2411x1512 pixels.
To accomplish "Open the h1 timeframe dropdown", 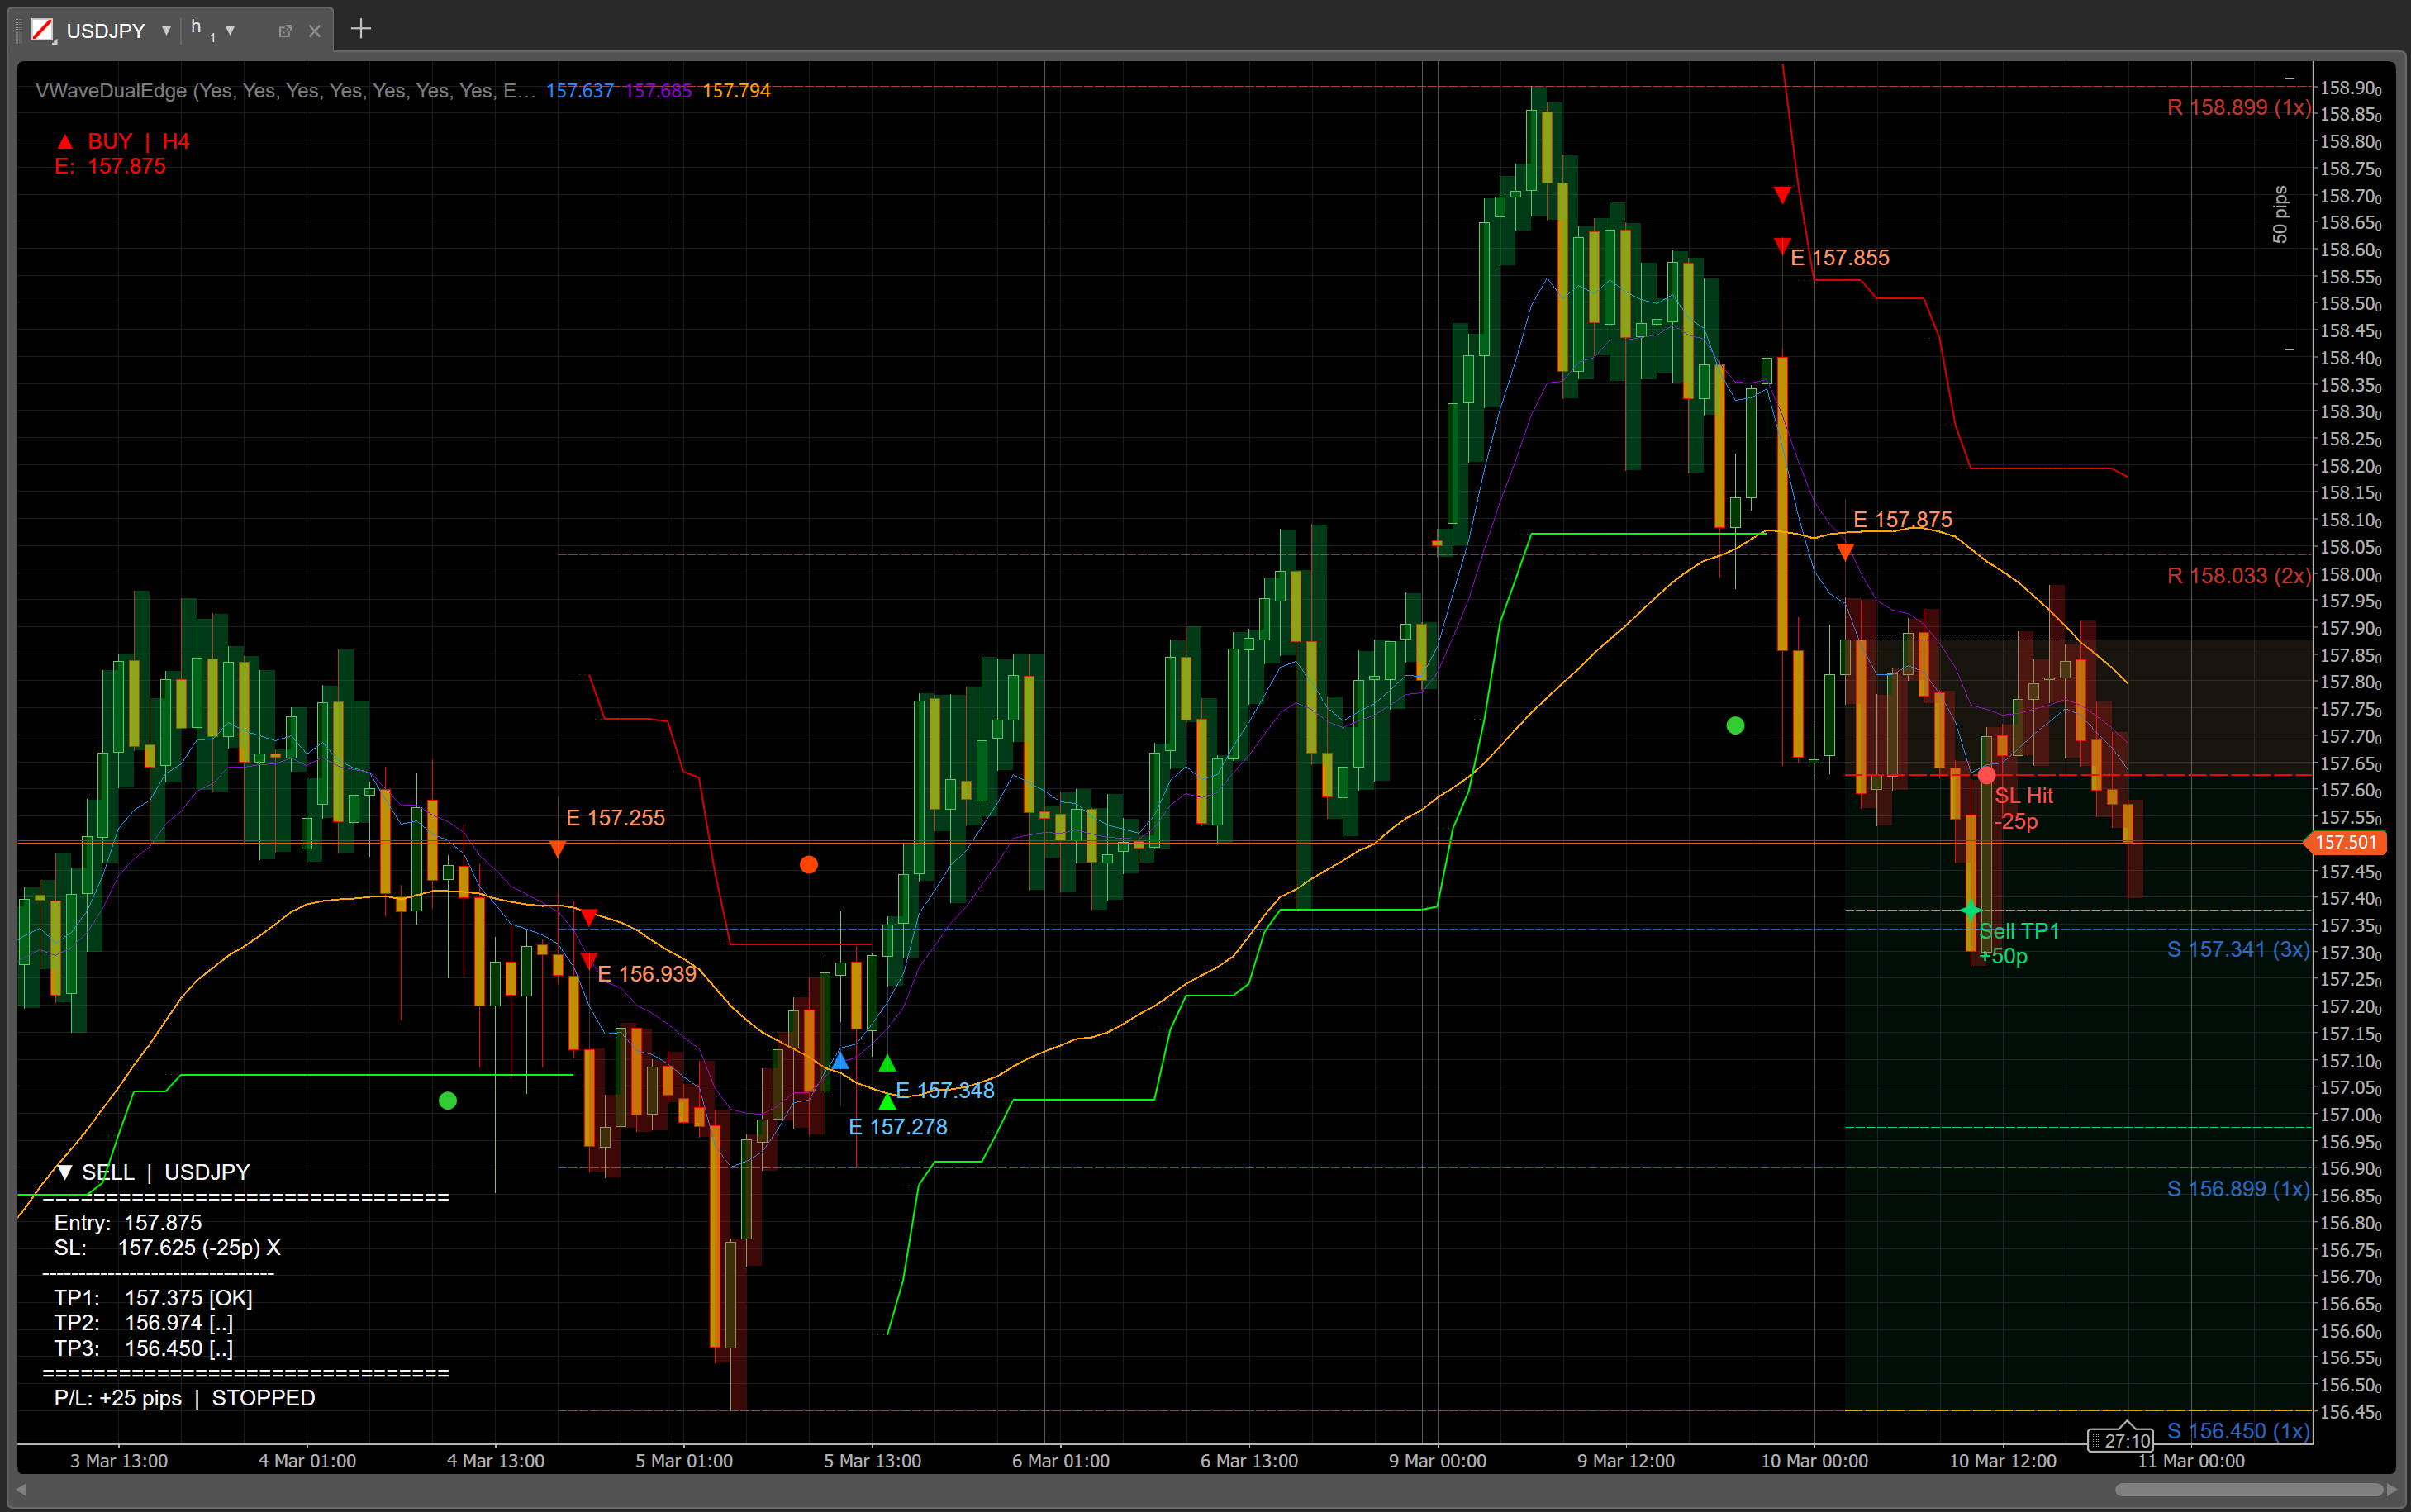I will tap(230, 31).
